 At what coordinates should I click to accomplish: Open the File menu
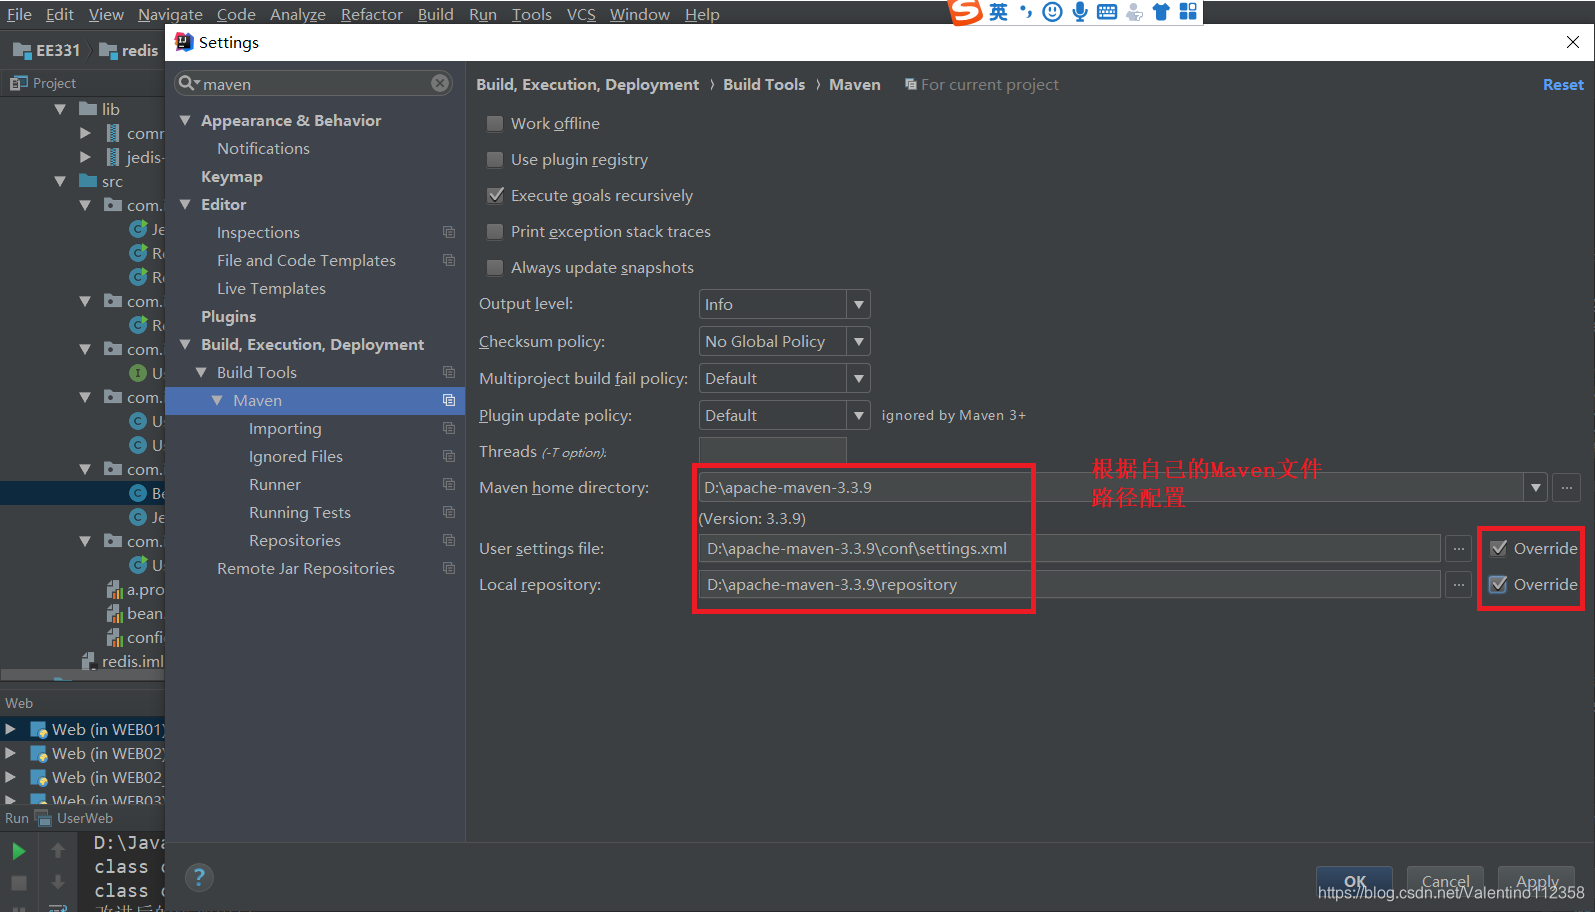tap(19, 14)
